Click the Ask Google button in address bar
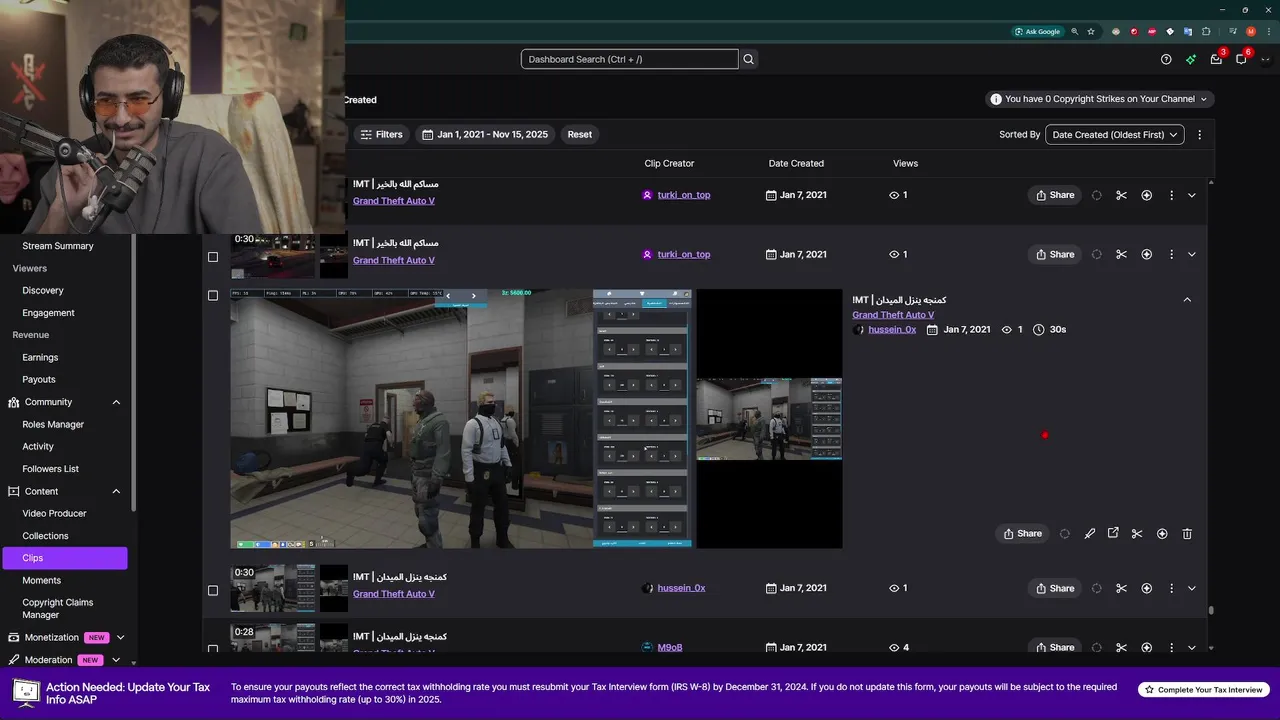1280x720 pixels. tap(1037, 31)
